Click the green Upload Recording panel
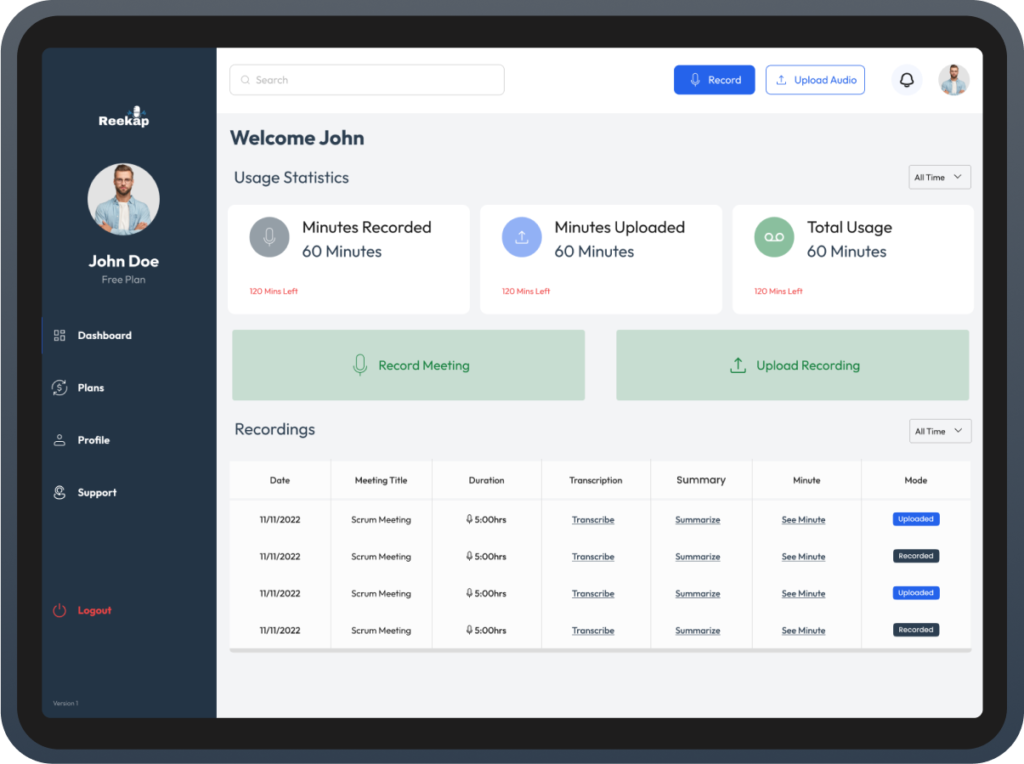The image size is (1024, 764). click(x=792, y=366)
